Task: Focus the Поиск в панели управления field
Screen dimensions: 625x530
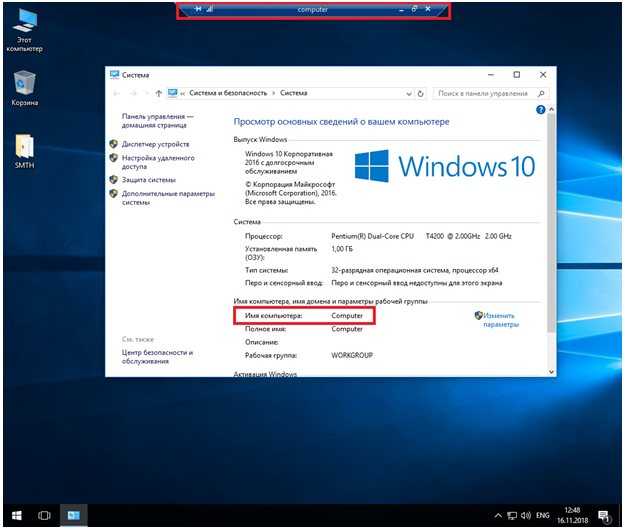Action: click(490, 93)
